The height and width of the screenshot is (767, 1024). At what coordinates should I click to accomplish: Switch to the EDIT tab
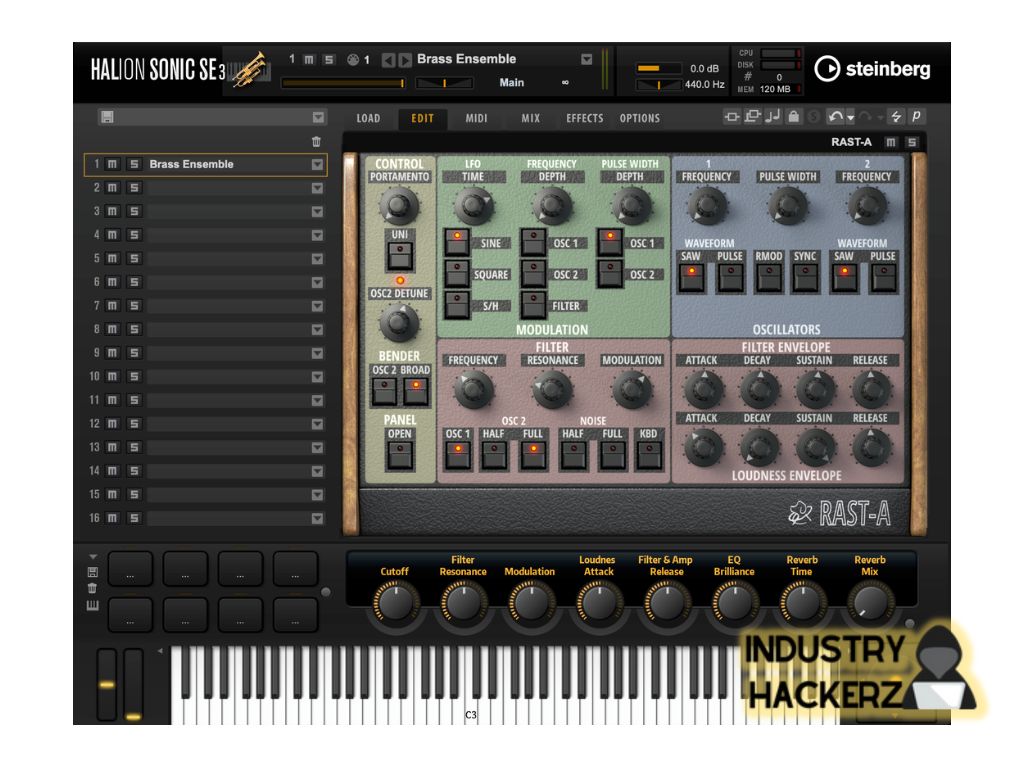coord(423,118)
